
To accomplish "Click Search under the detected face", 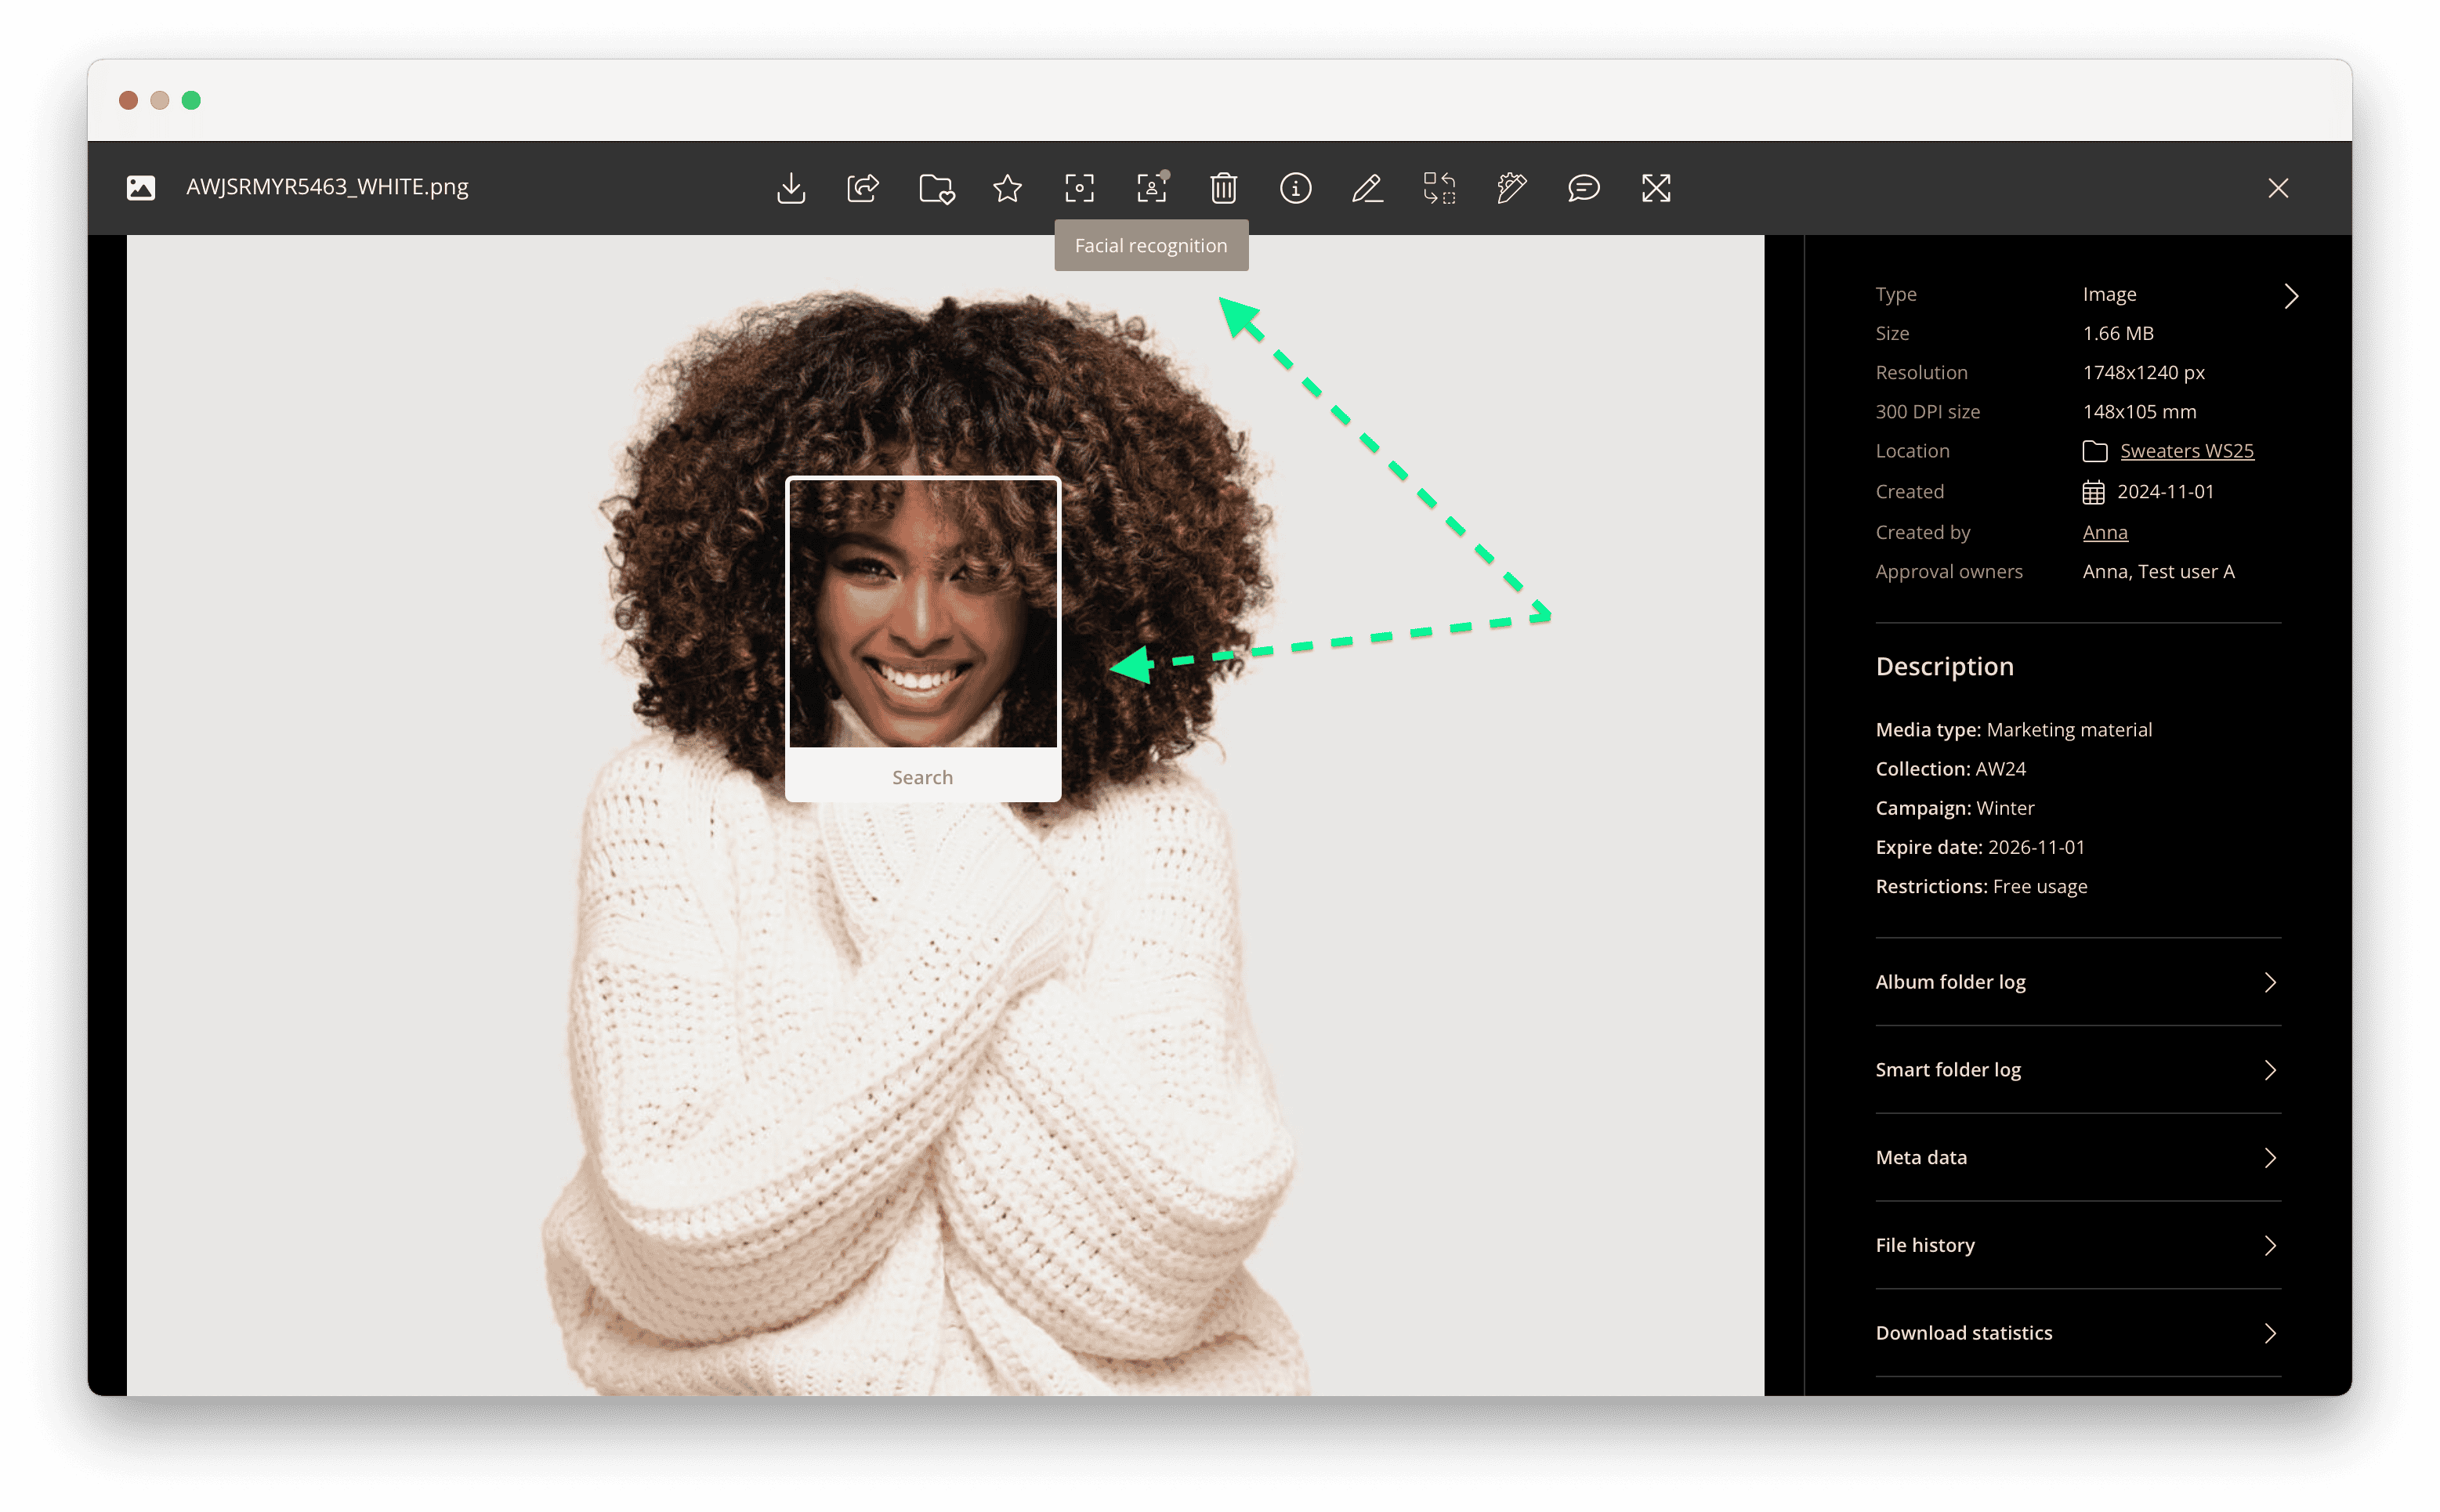I will (922, 776).
